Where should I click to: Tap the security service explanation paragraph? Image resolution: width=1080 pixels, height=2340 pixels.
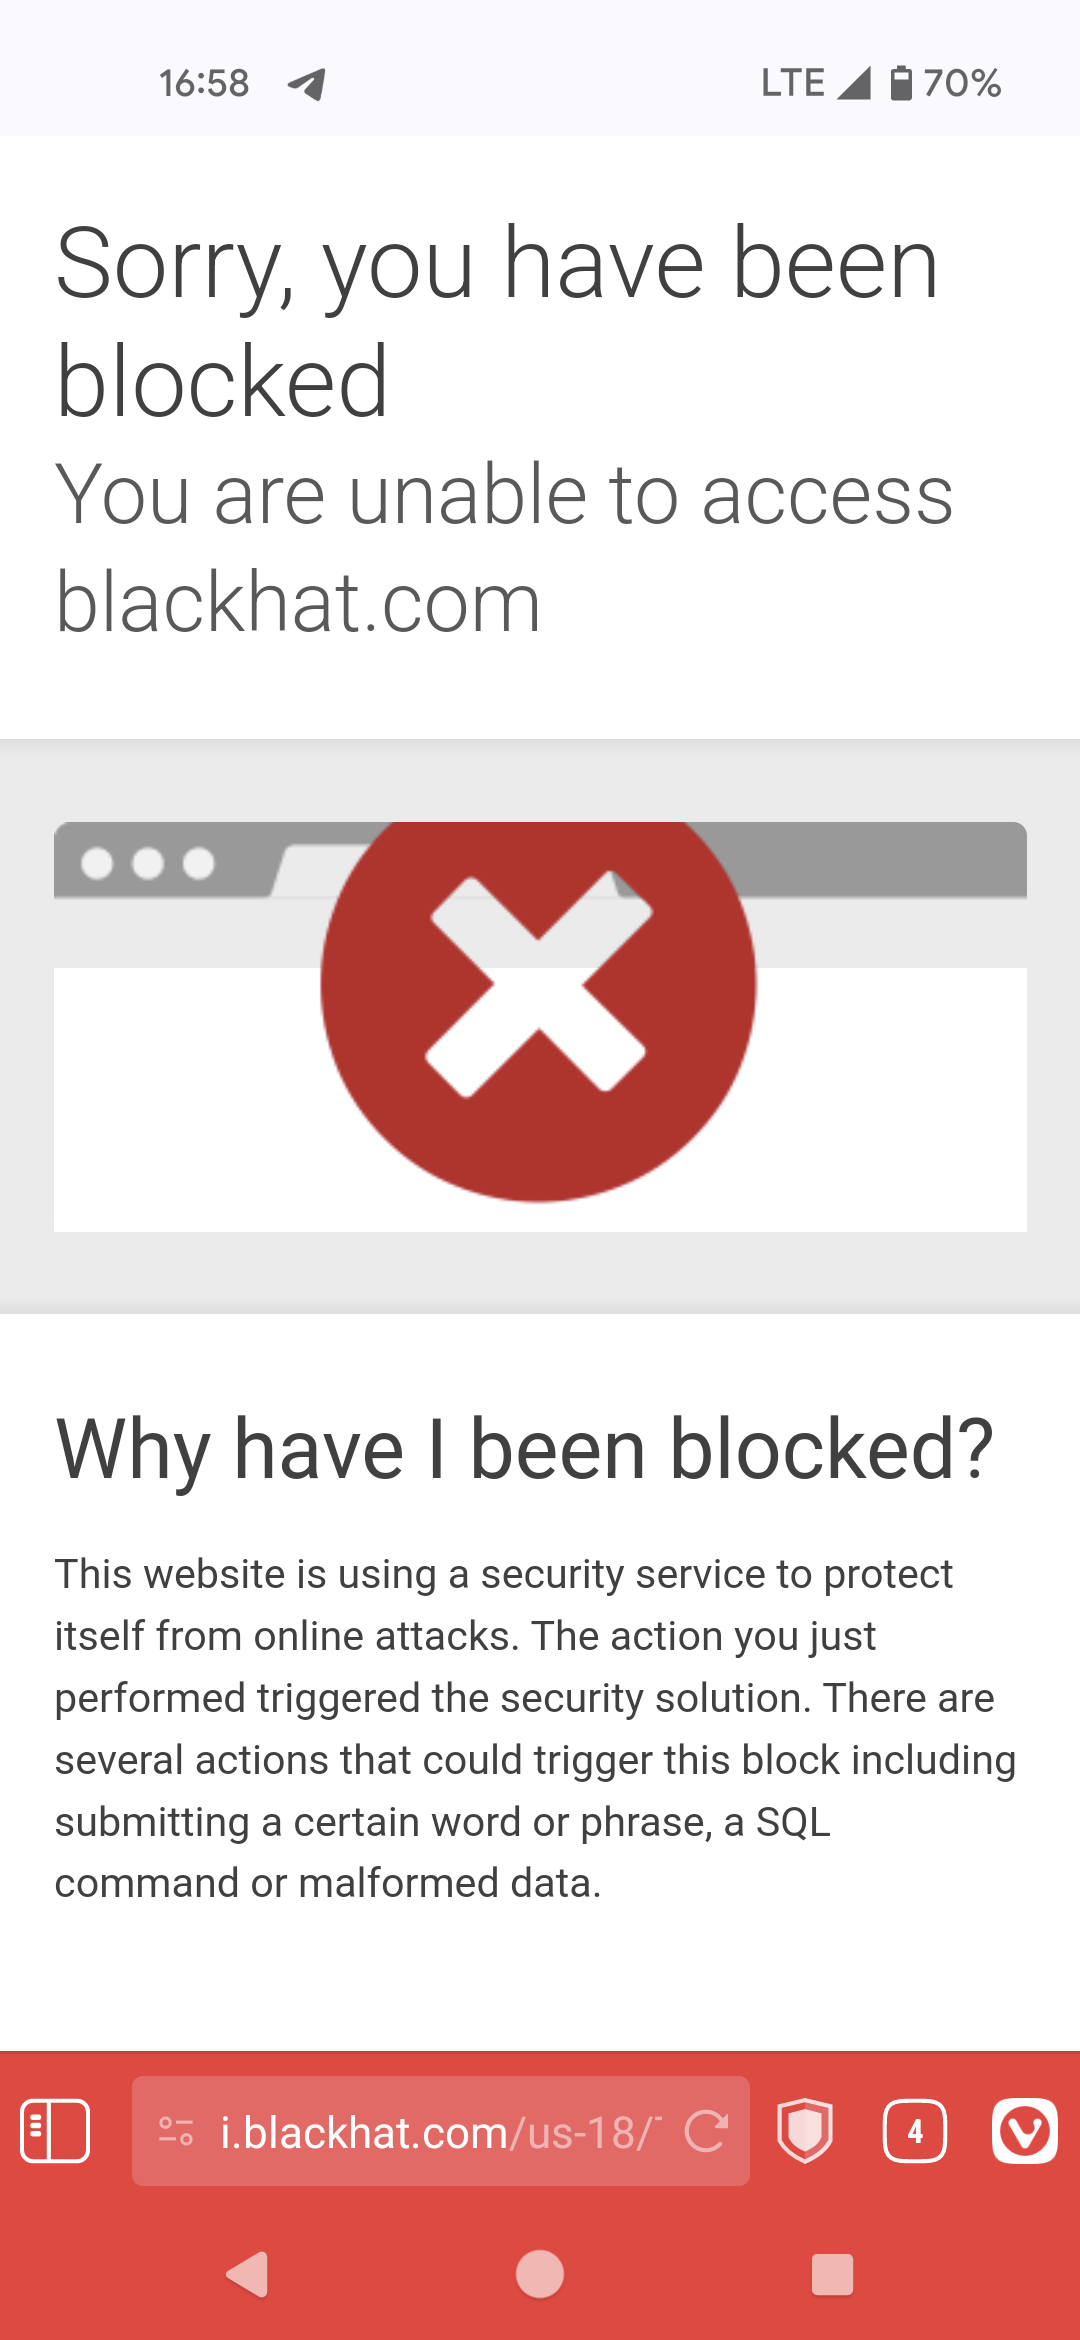click(x=535, y=1728)
